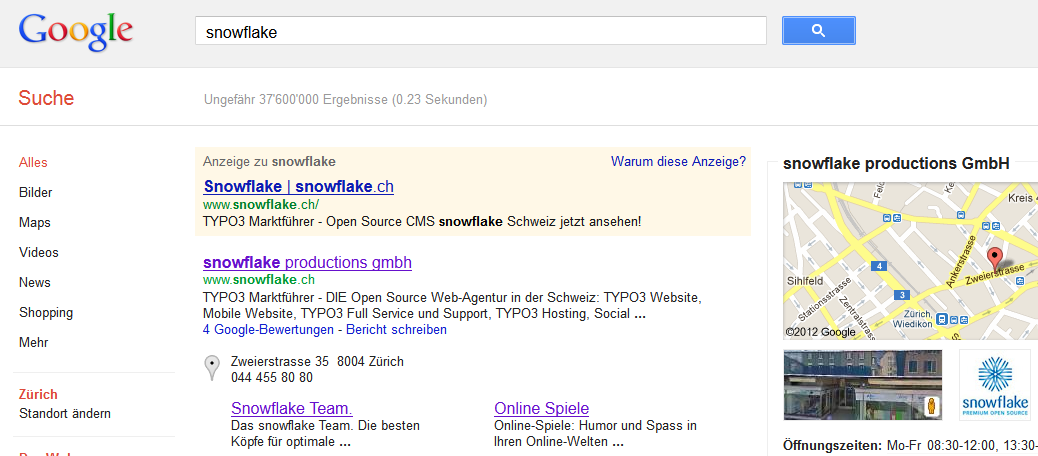
Task: Select the Bilder search category
Action: pyautogui.click(x=36, y=192)
